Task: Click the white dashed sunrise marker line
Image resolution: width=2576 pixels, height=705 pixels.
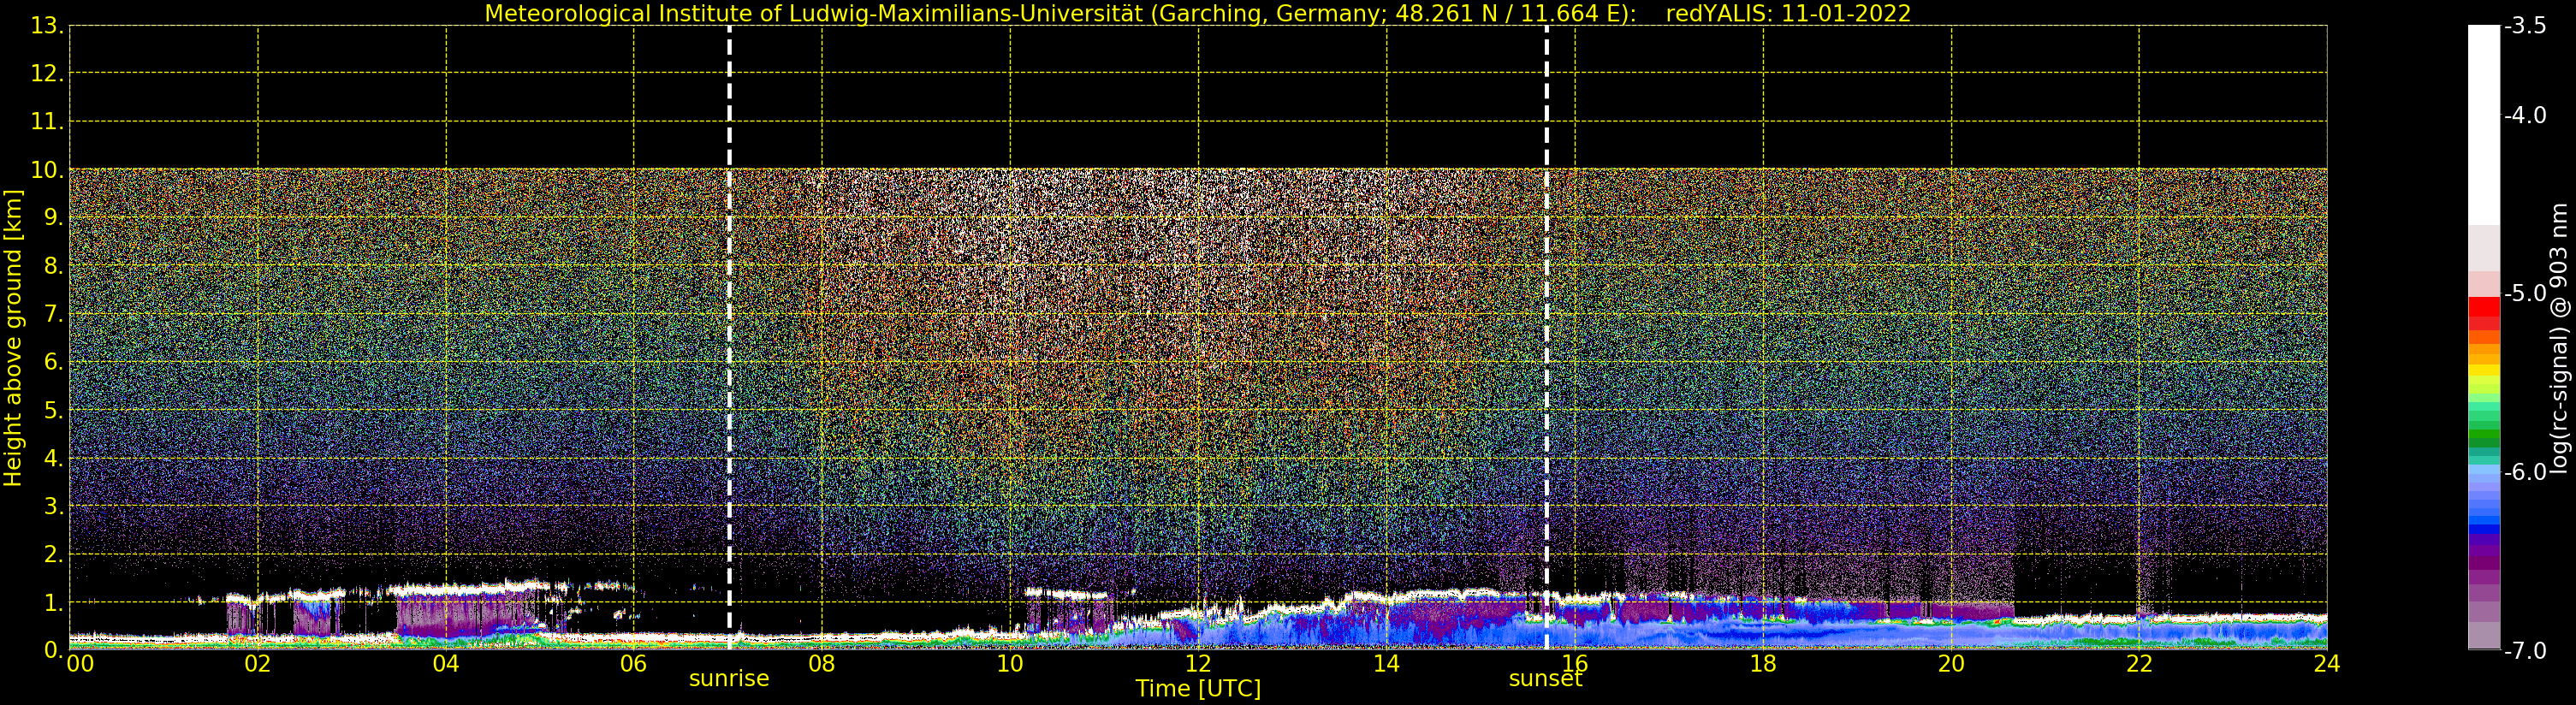Action: 729,338
